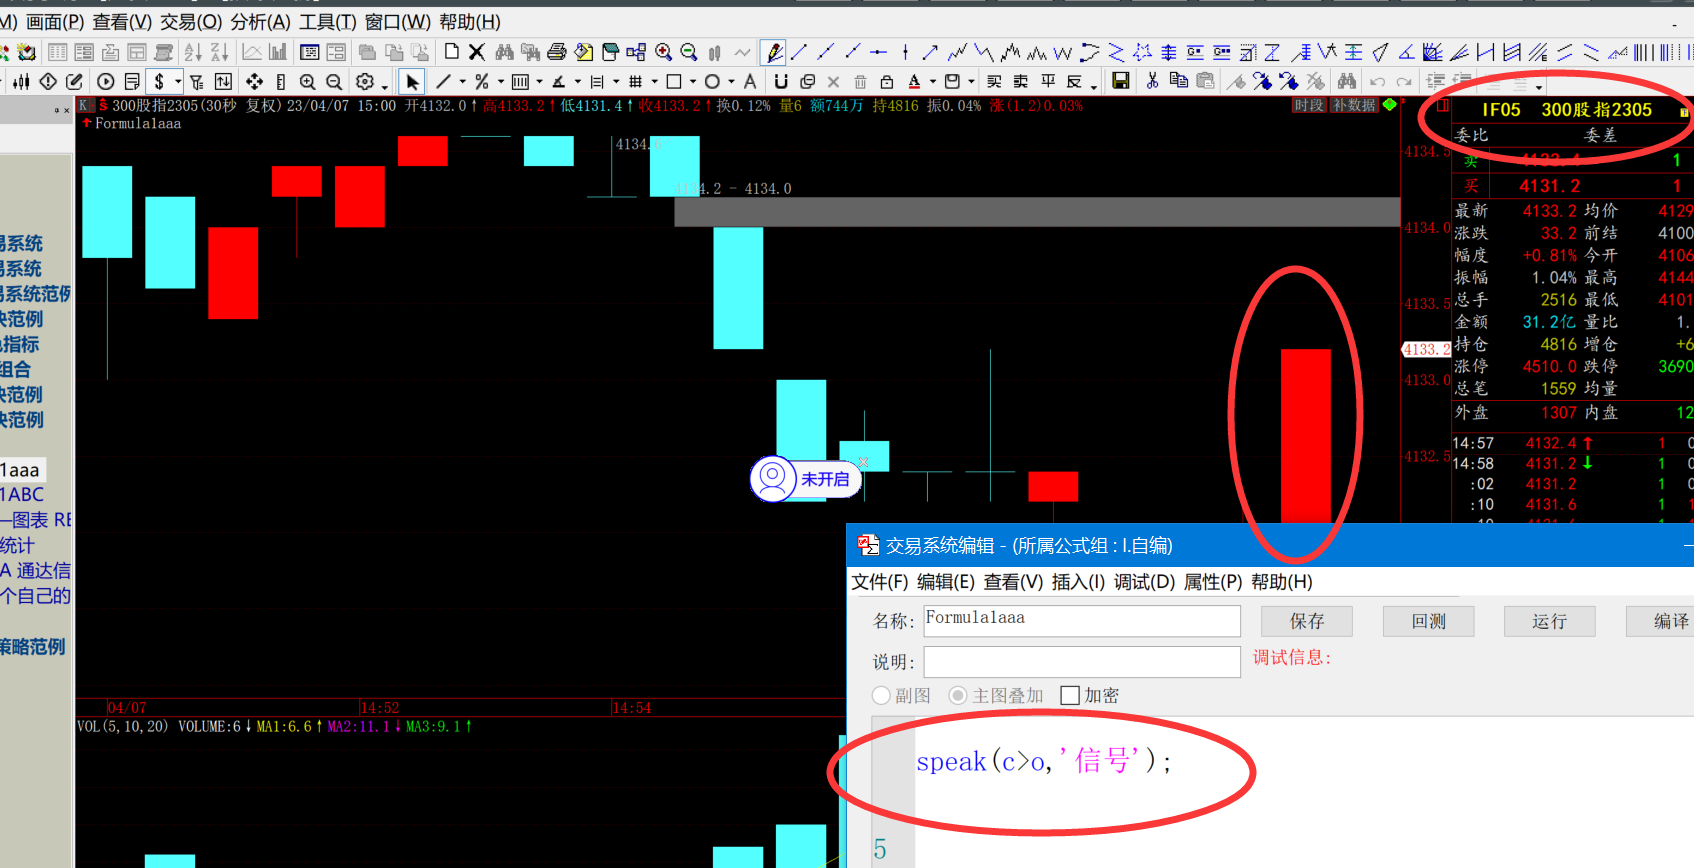This screenshot has width=1694, height=868.
Task: Click the scissors cut icon
Action: coord(1152,82)
